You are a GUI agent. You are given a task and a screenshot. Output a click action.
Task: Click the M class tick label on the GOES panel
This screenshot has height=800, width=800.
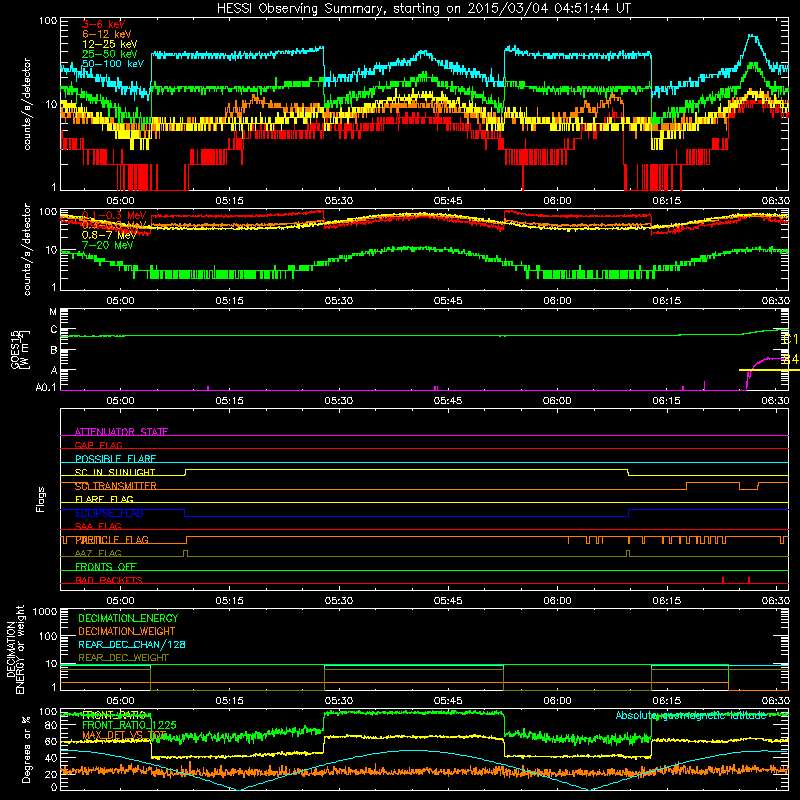pos(53,312)
